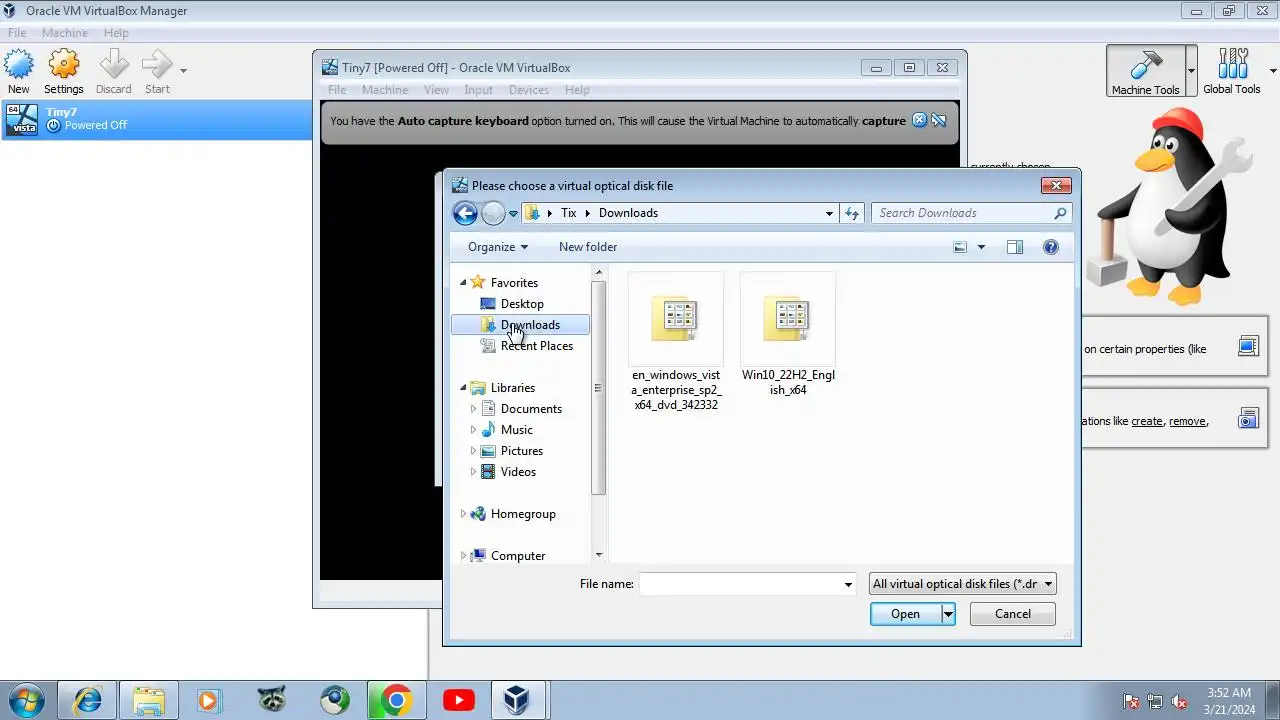Open Internet Explorer from the taskbar
Image resolution: width=1280 pixels, height=720 pixels.
(88, 701)
